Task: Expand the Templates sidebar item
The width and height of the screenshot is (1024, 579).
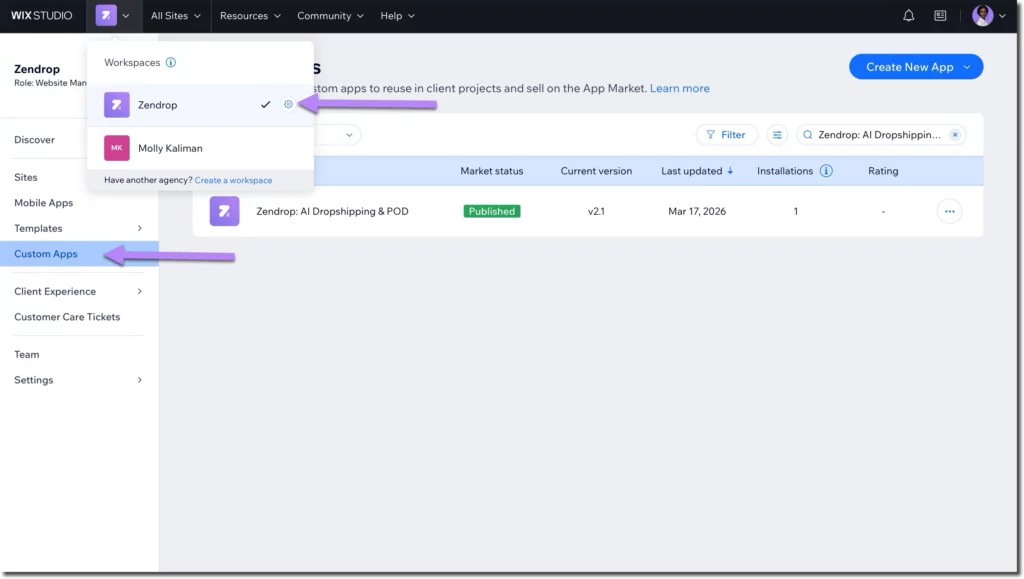Action: (78, 228)
